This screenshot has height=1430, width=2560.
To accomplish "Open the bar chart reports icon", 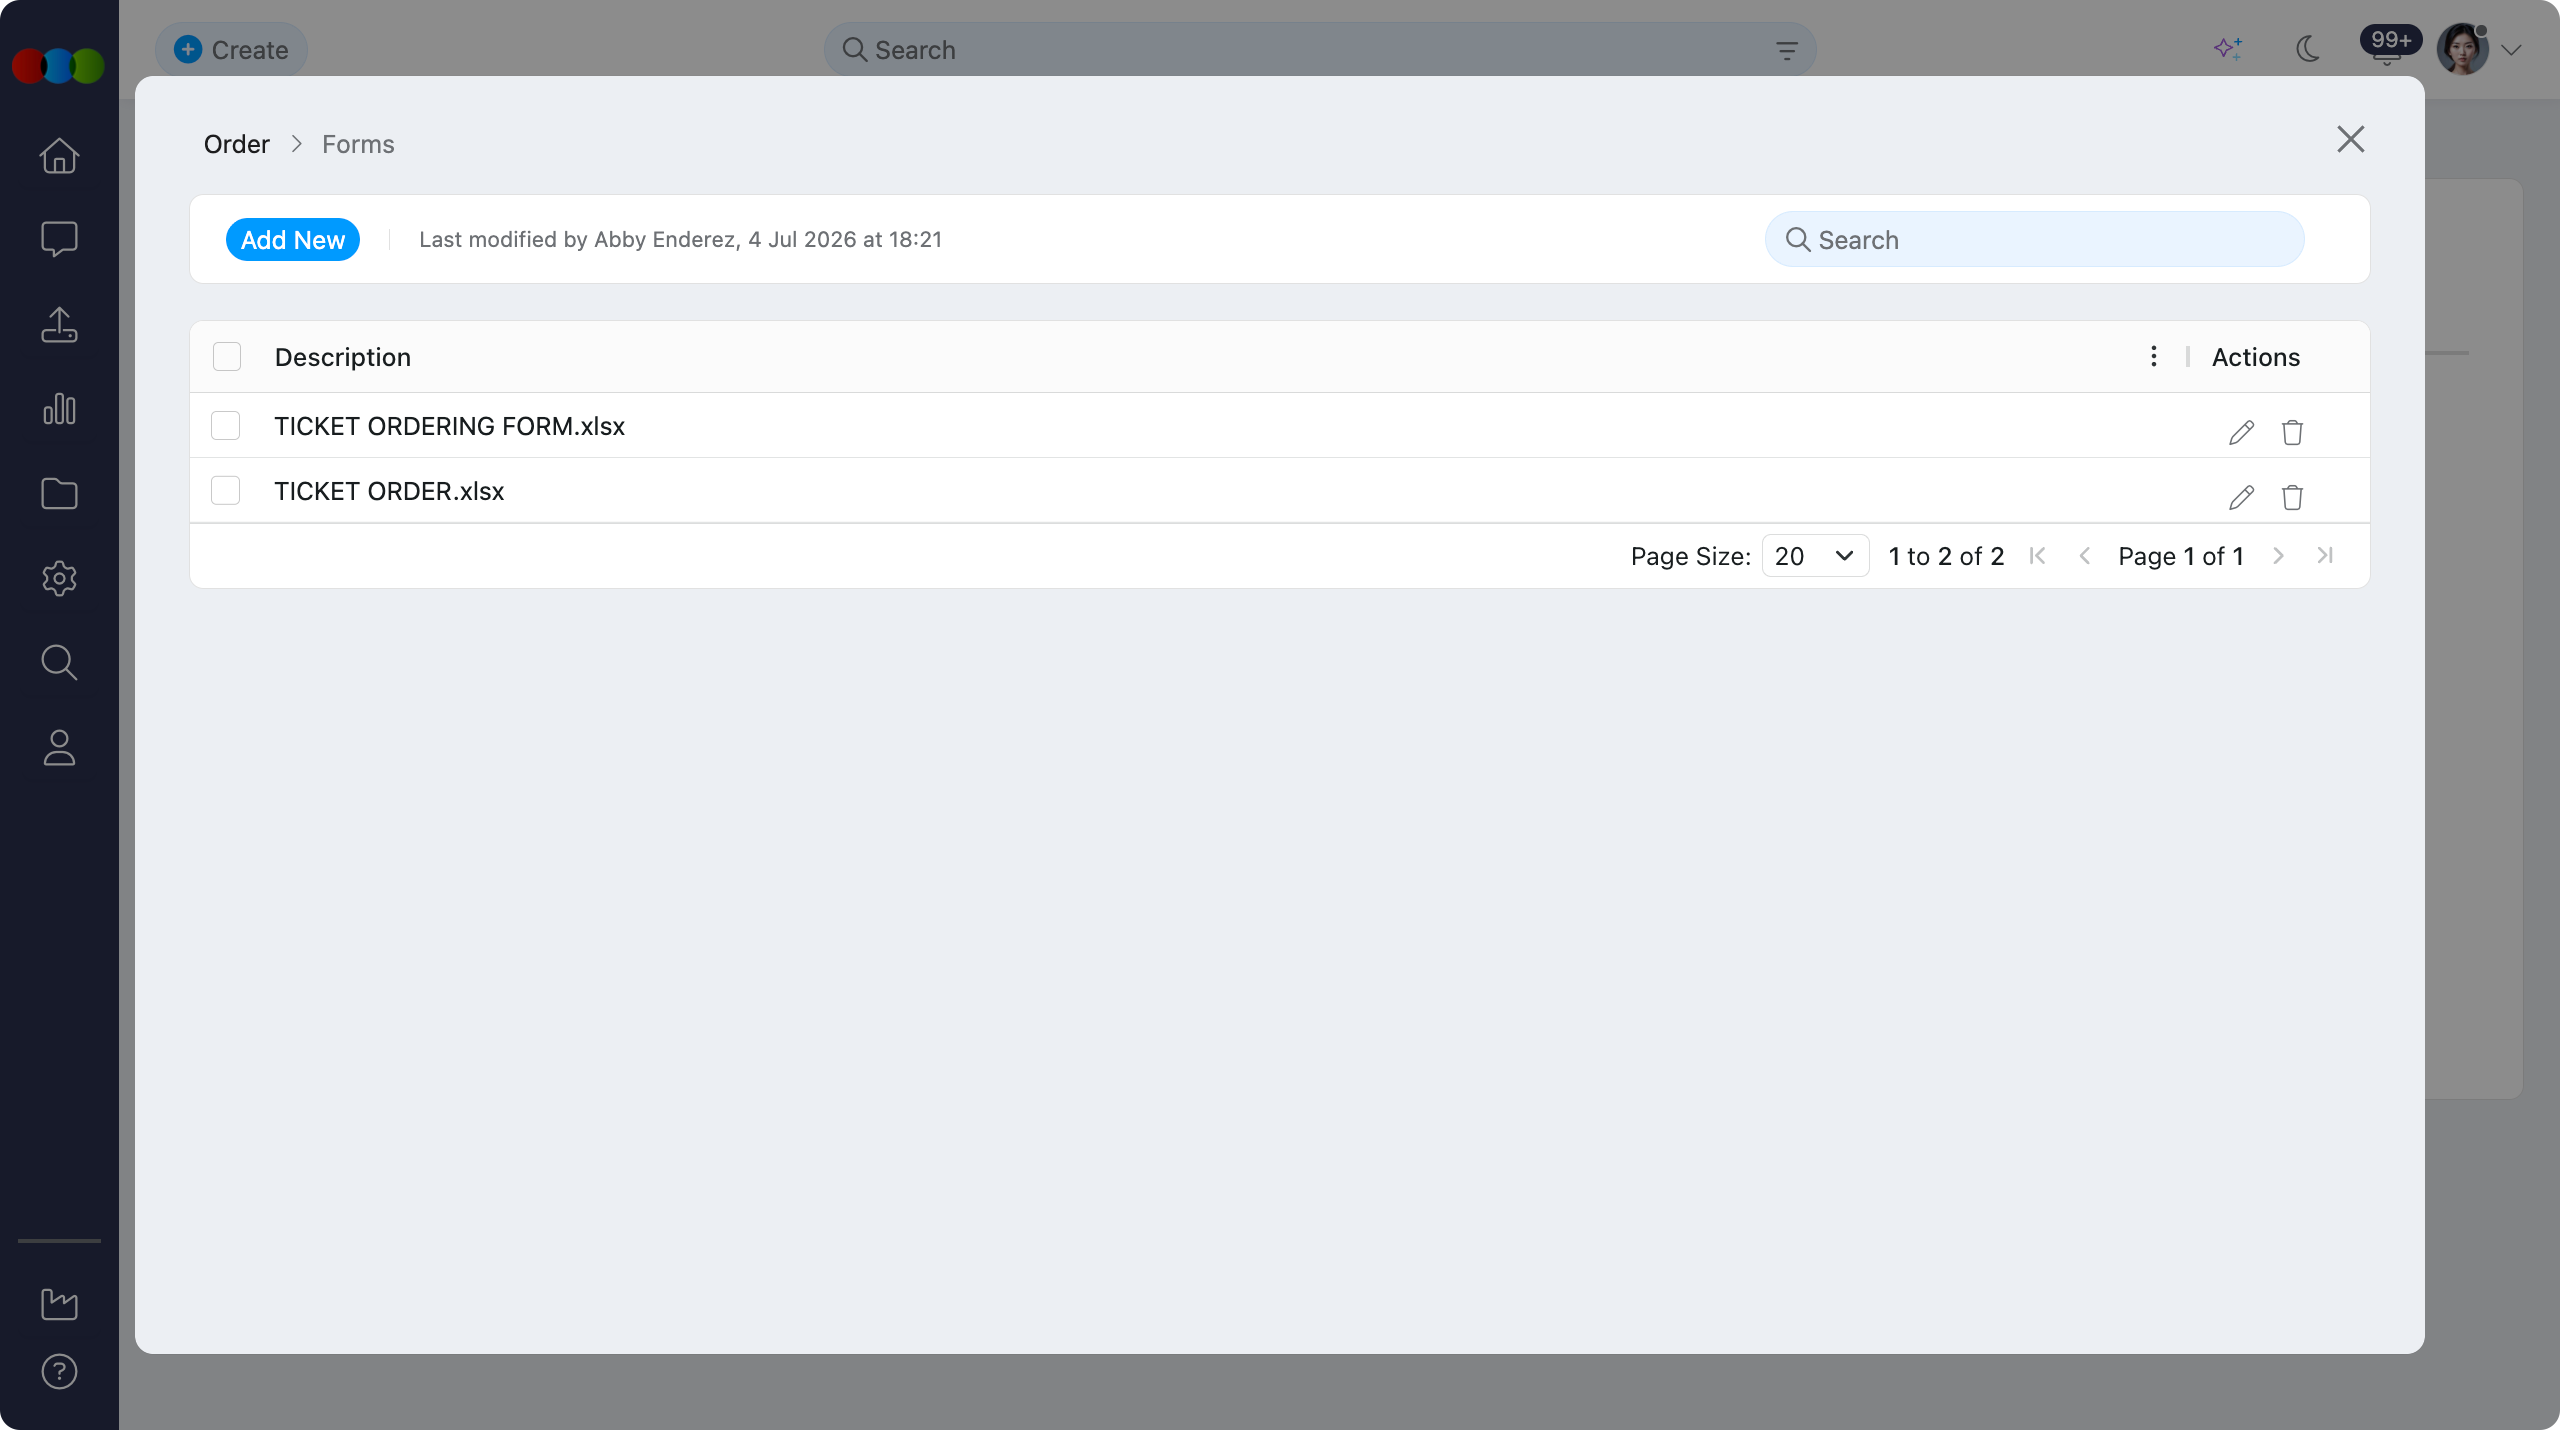I will tap(59, 409).
